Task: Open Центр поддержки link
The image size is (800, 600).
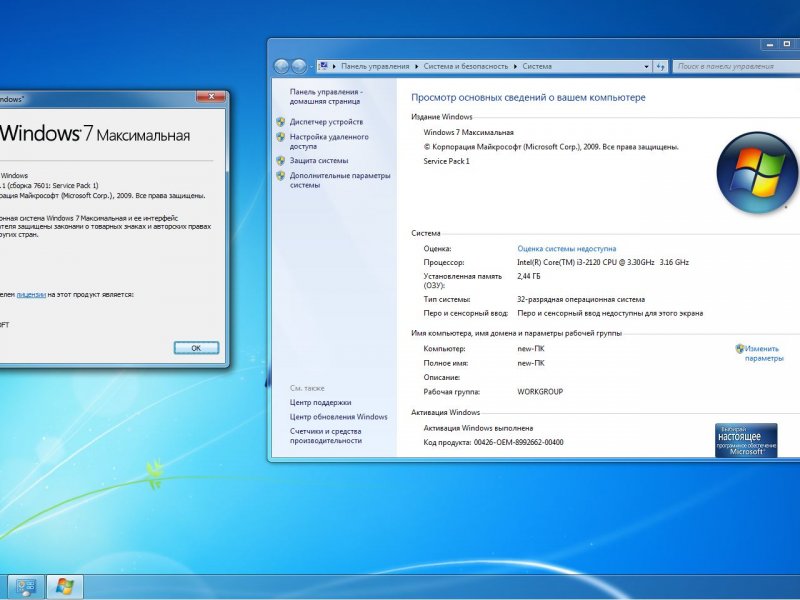Action: [320, 403]
